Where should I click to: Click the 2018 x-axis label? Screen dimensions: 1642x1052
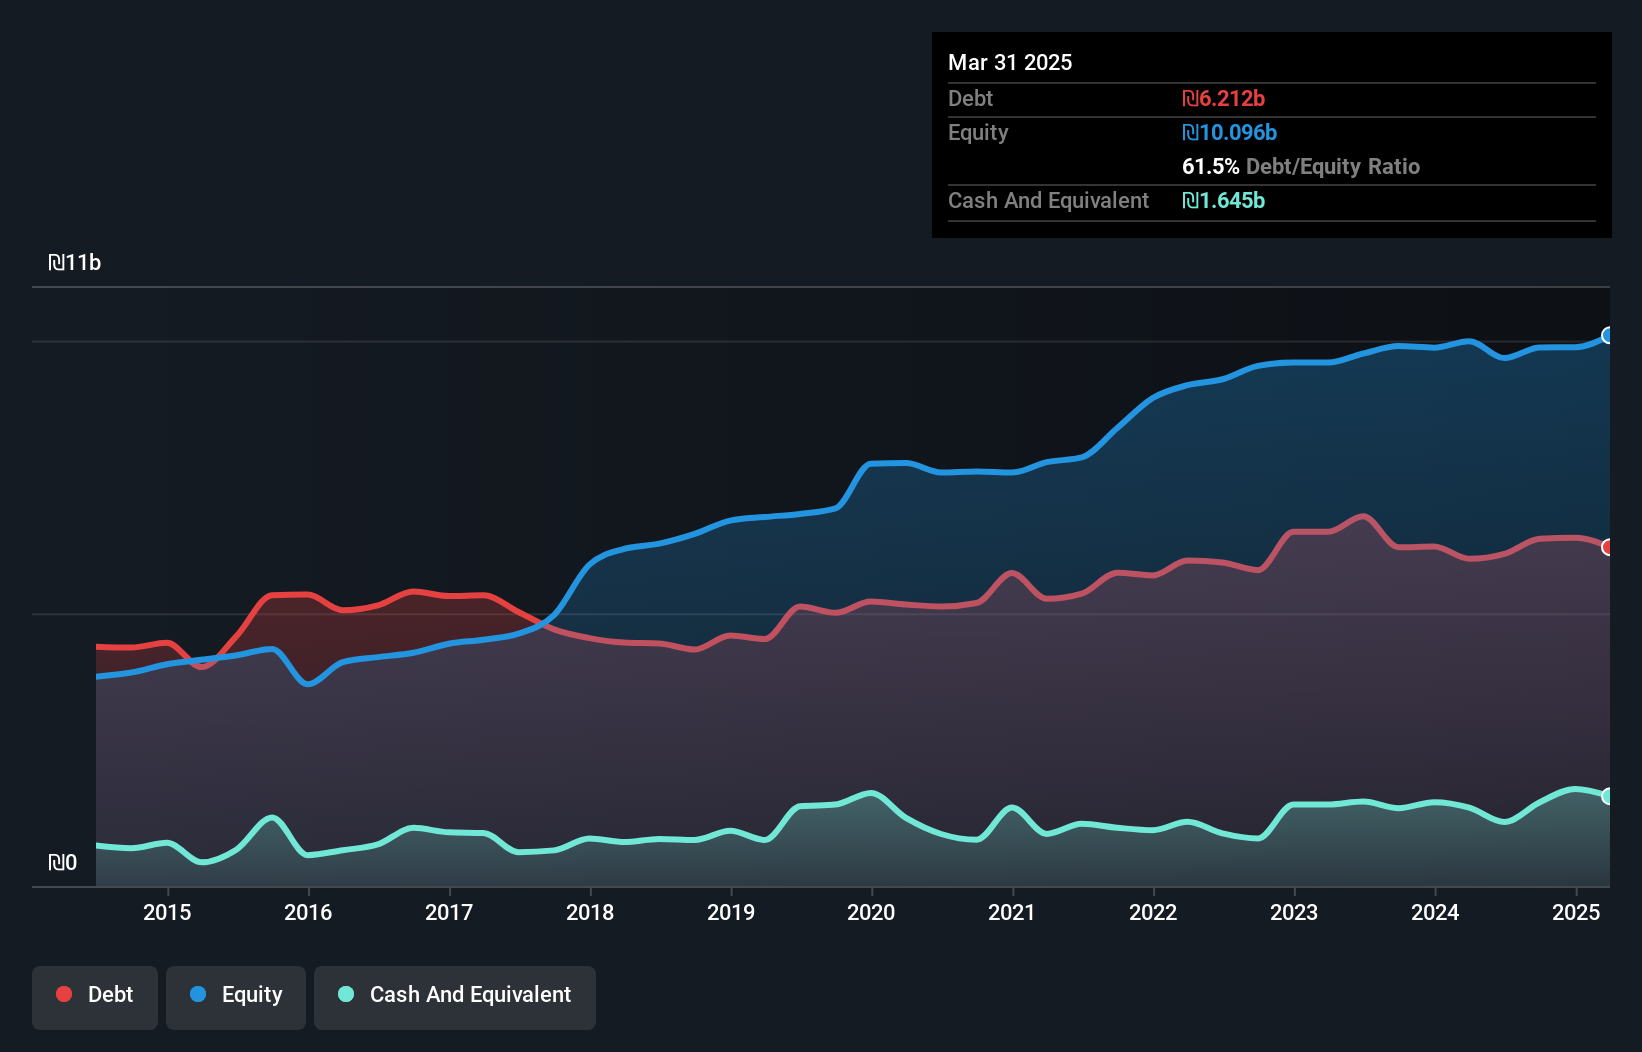590,912
